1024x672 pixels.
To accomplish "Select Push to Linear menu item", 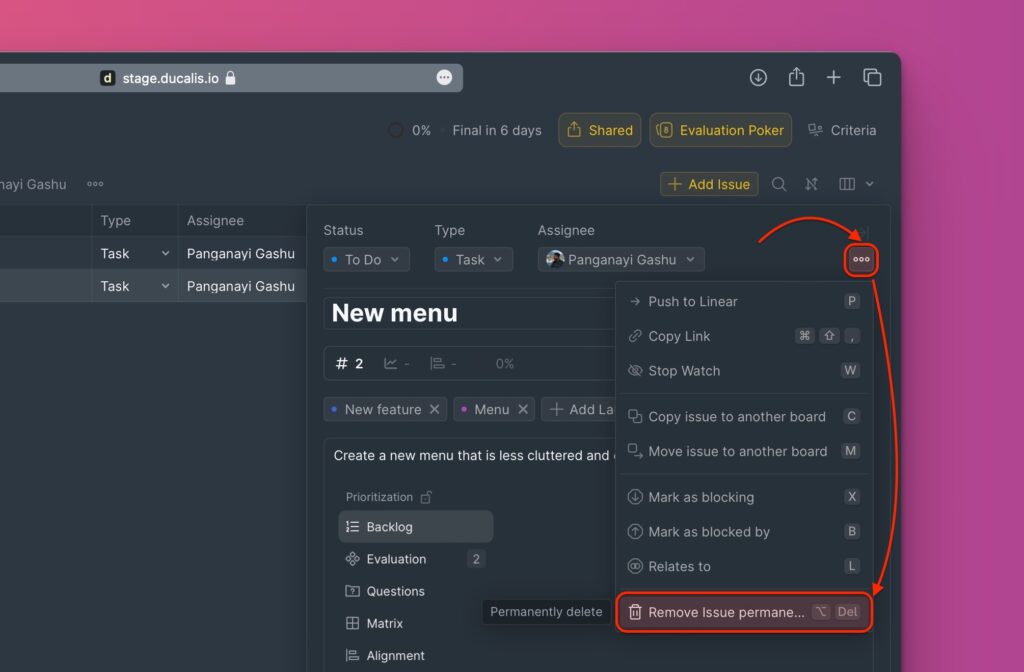I will tap(692, 302).
